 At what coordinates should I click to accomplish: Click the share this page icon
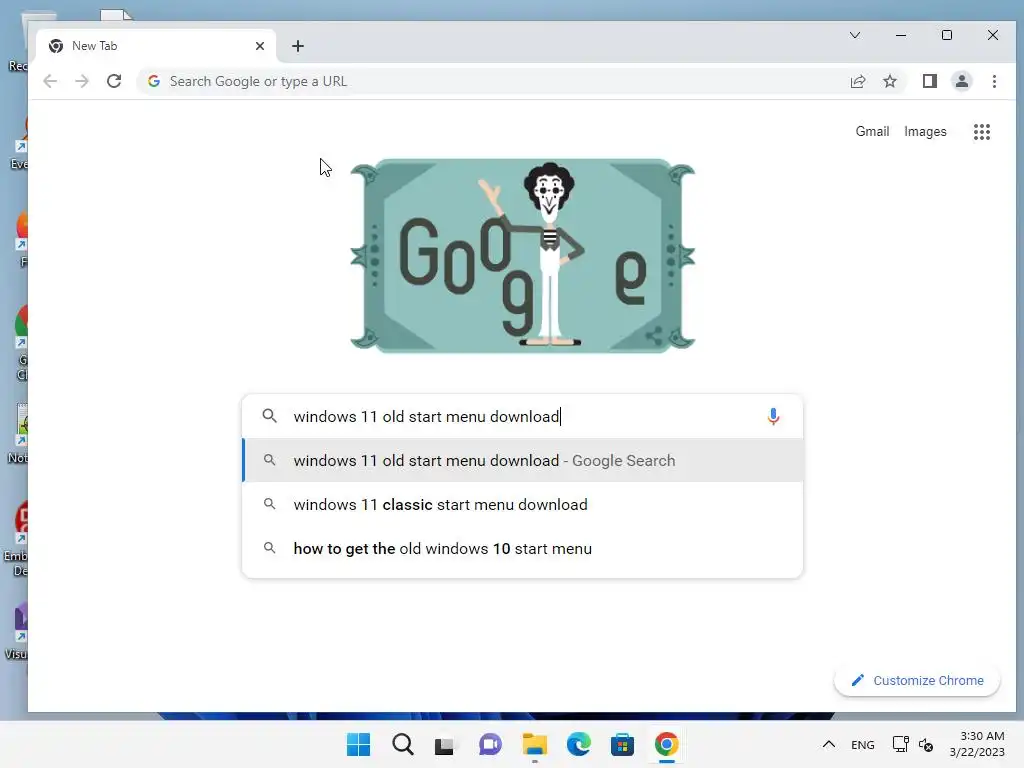(x=857, y=81)
